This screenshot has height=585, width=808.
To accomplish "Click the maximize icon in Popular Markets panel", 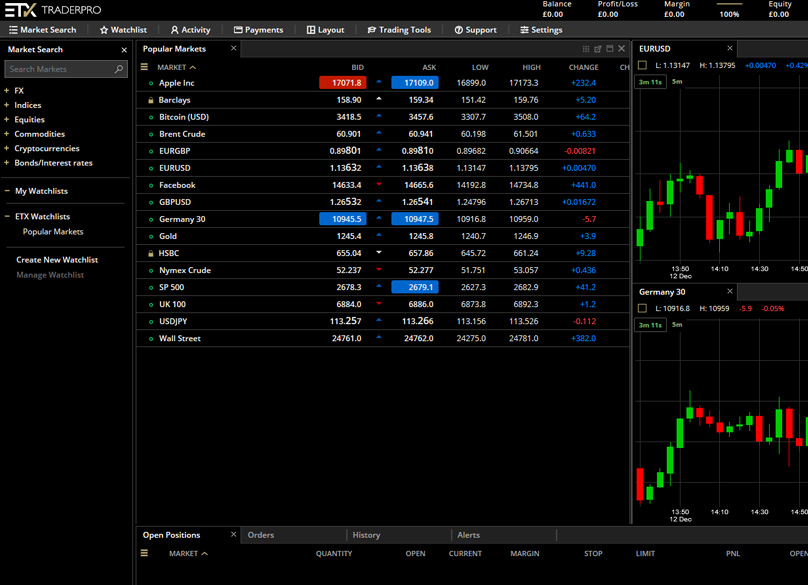I will point(610,48).
